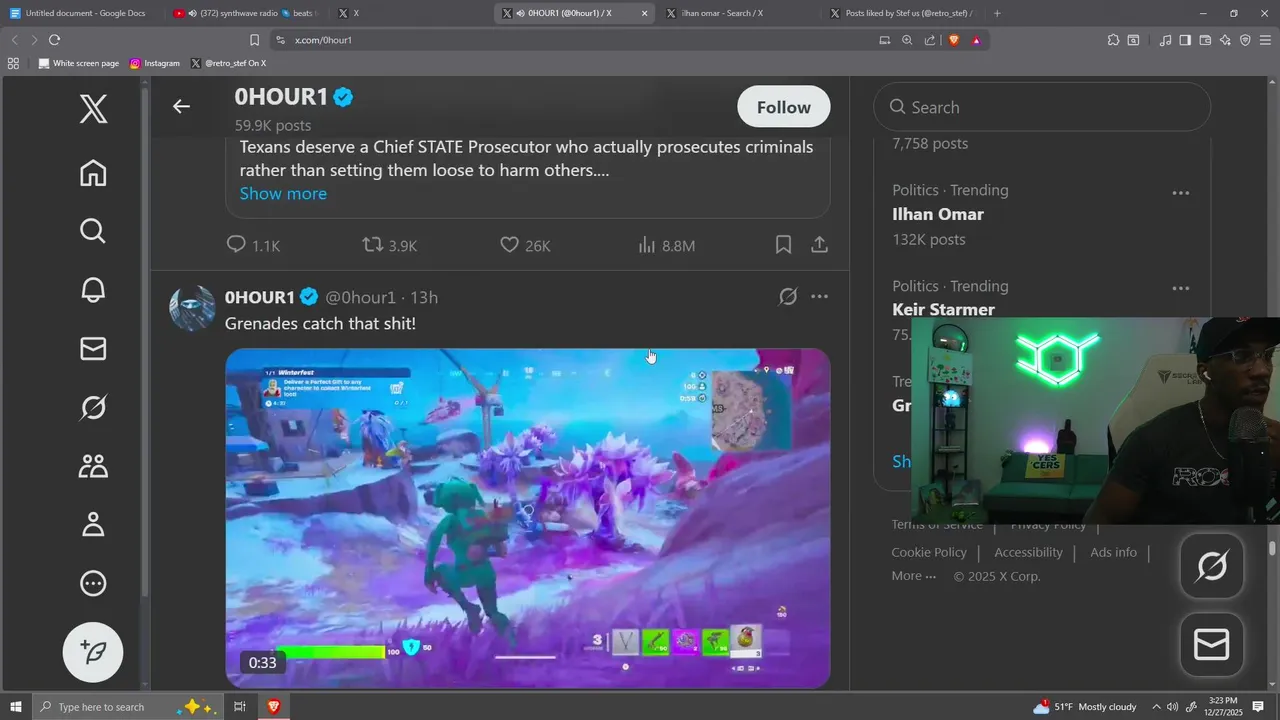Open Grok icon in left sidebar
1280x720 pixels.
93,407
